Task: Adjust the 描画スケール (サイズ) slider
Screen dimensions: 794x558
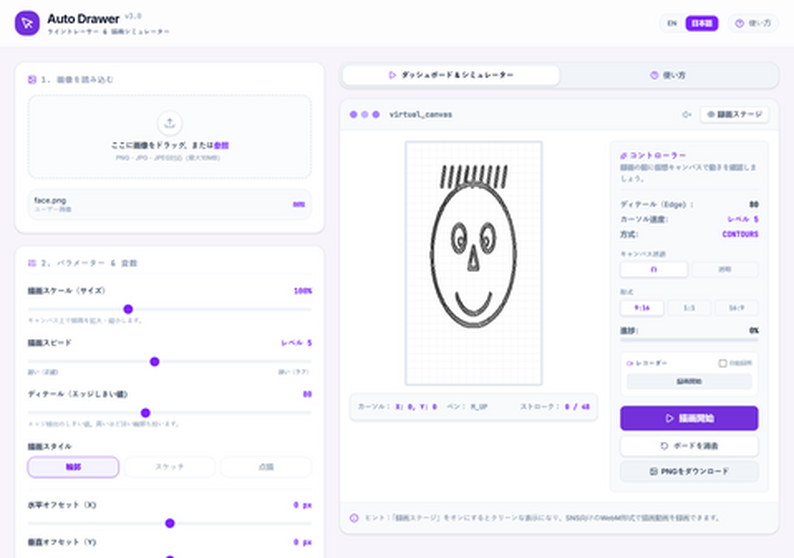Action: [x=128, y=309]
